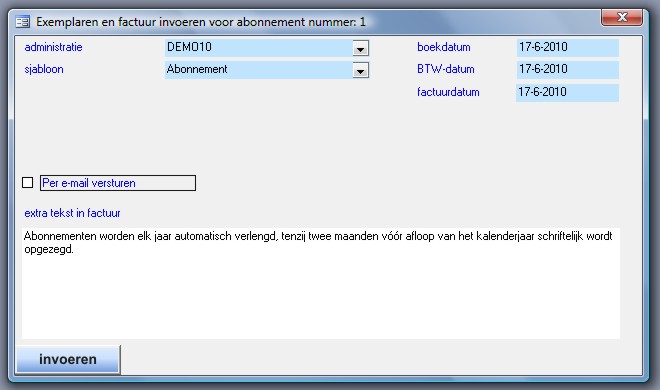Select the factuurdatum date field
This screenshot has height=390, width=660.
coord(567,93)
